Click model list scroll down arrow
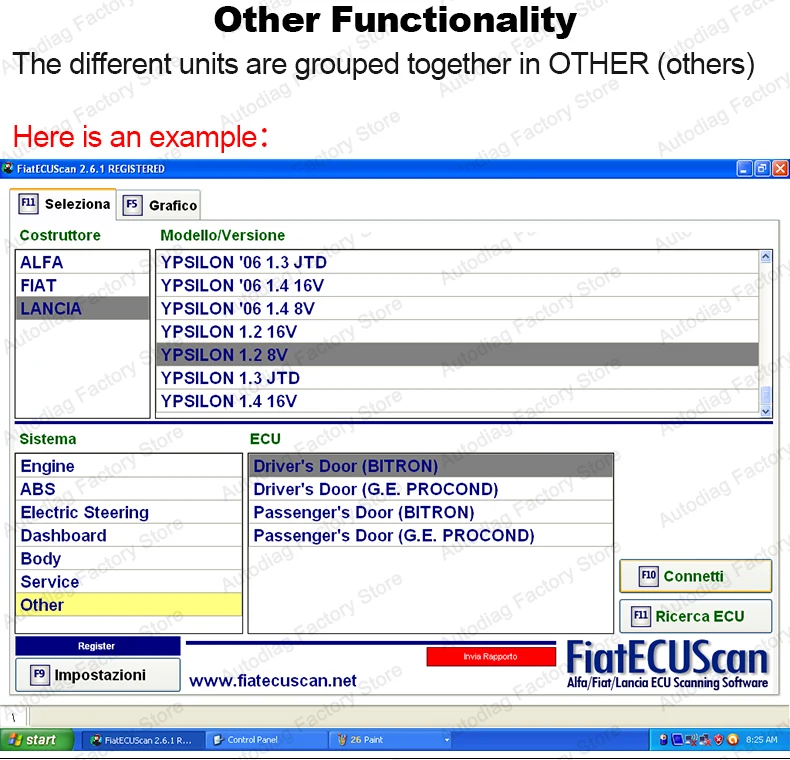Viewport: 790px width, 760px height. click(x=765, y=411)
